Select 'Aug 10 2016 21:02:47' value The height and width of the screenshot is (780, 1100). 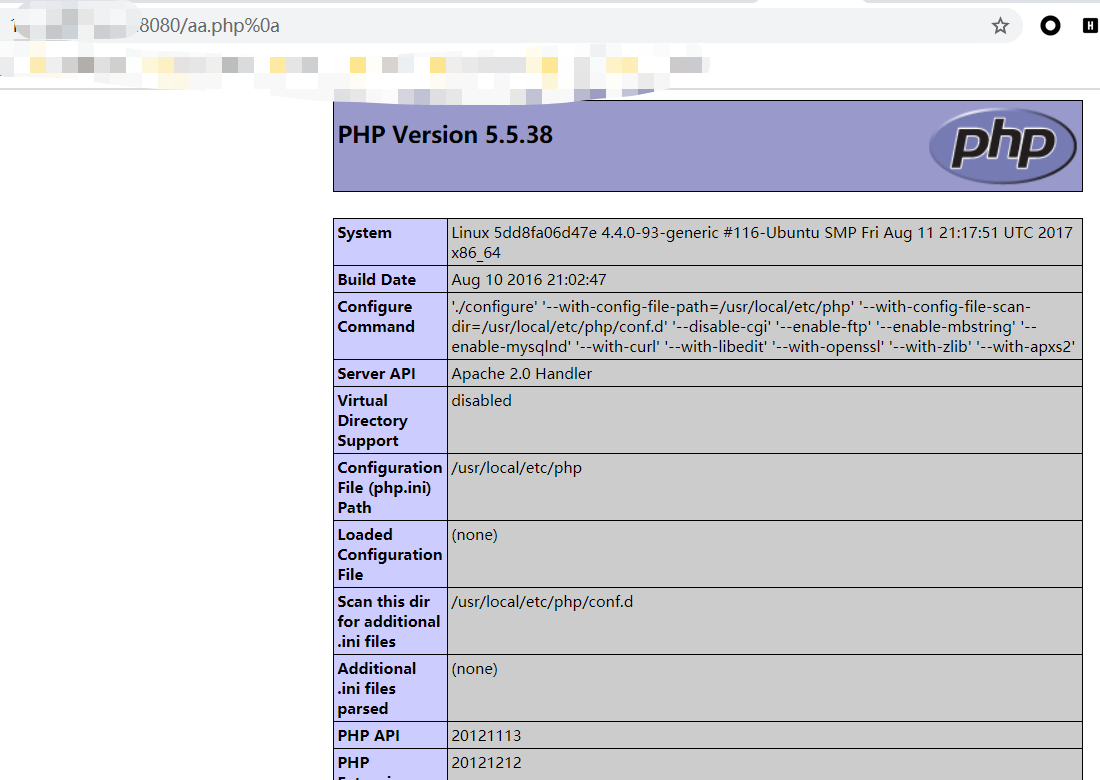point(529,280)
